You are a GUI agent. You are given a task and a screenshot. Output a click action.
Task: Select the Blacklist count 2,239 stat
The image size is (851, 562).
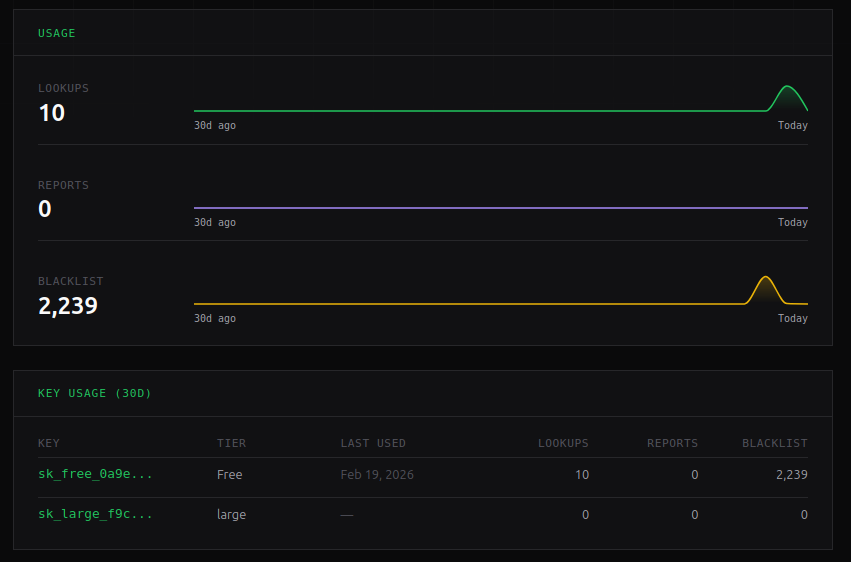[x=68, y=306]
